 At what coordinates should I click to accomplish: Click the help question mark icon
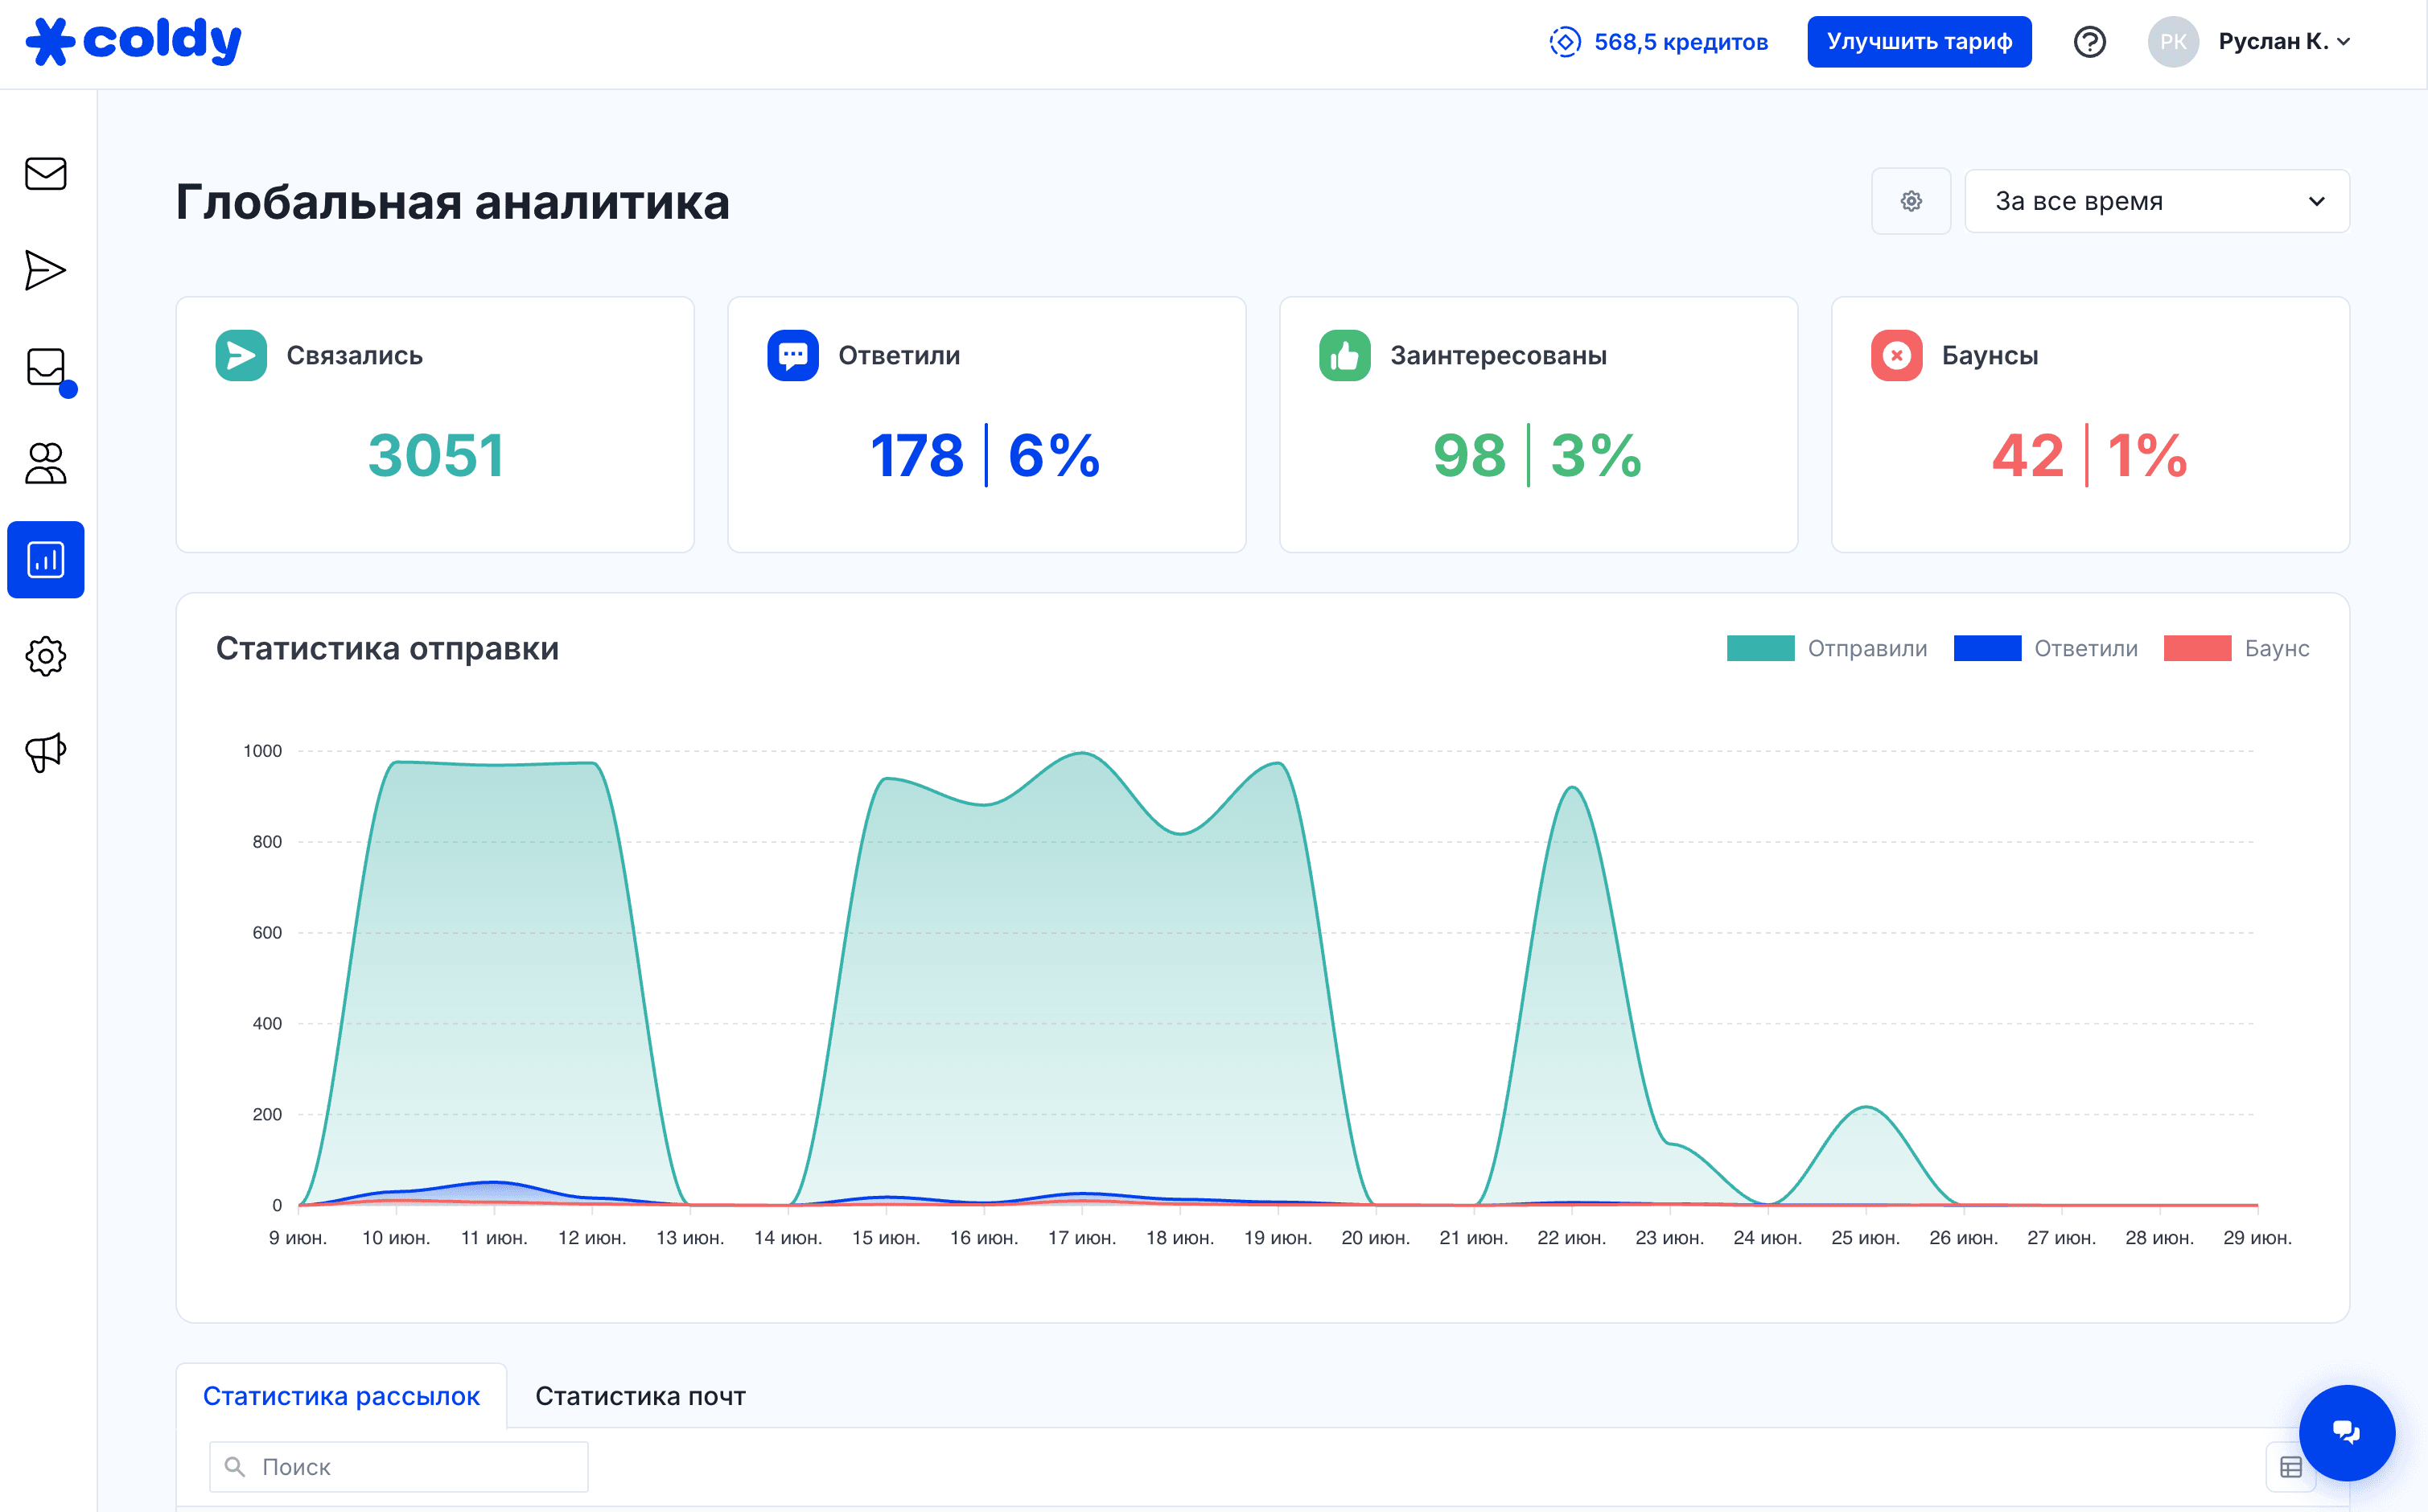[x=2089, y=42]
